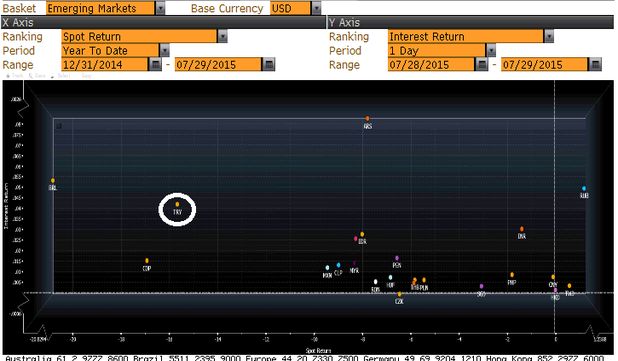The height and width of the screenshot is (361, 618).
Task: Click the X Axis section header
Action: tap(163, 22)
